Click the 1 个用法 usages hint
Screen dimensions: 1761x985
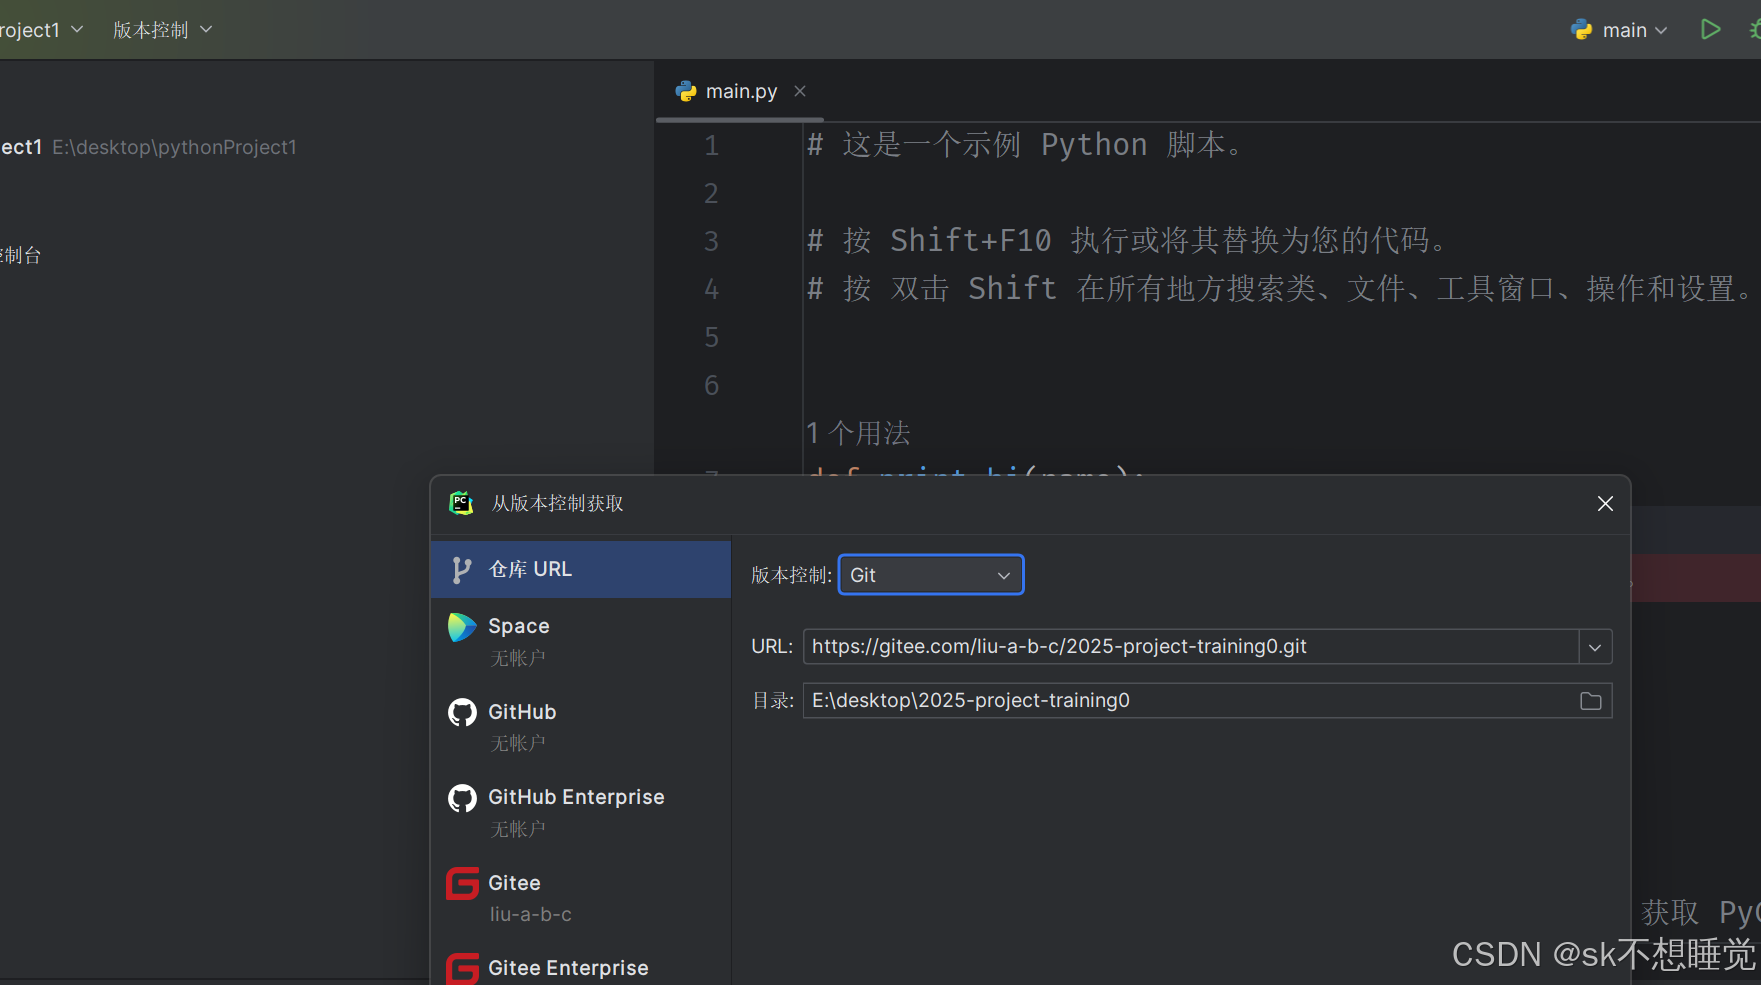pos(858,433)
